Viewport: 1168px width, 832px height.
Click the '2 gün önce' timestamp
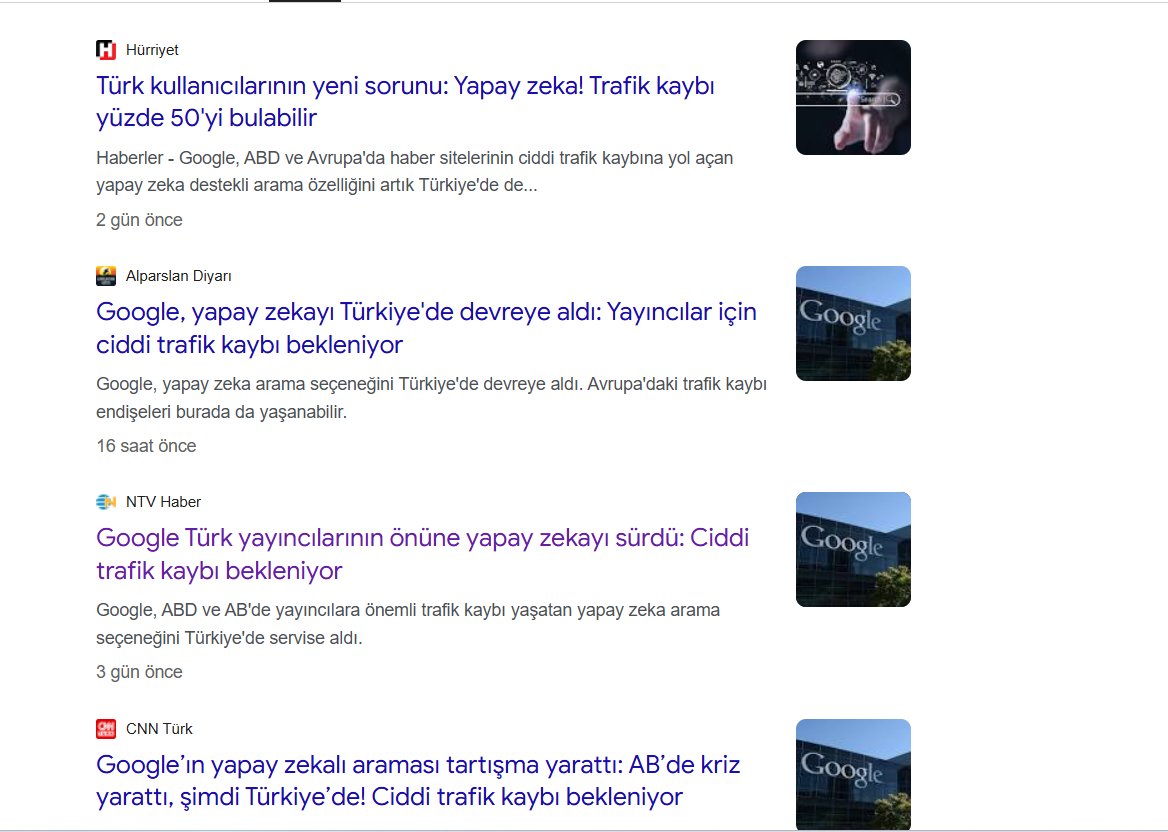(139, 220)
